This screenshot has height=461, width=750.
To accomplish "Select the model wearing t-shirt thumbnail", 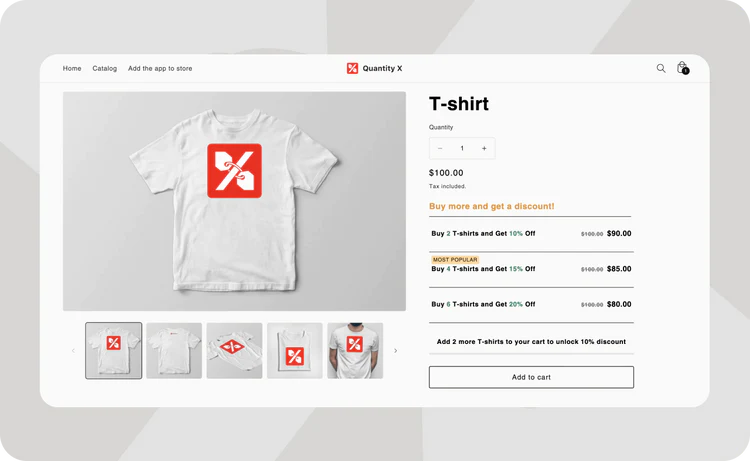I will point(355,351).
